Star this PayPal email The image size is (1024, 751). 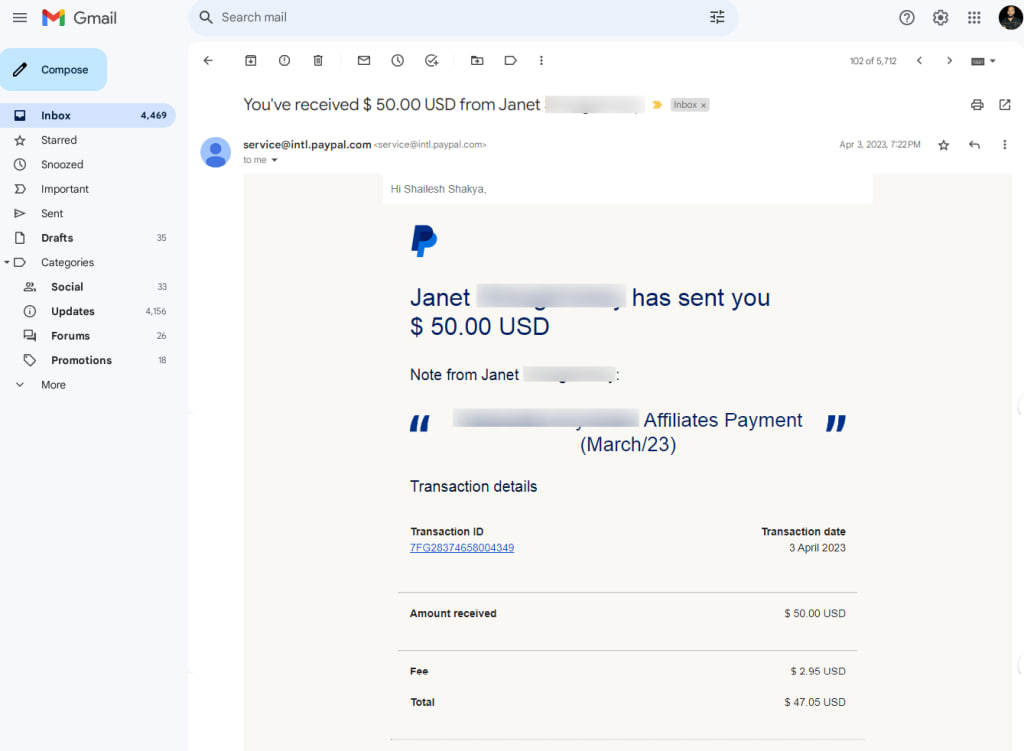[944, 145]
